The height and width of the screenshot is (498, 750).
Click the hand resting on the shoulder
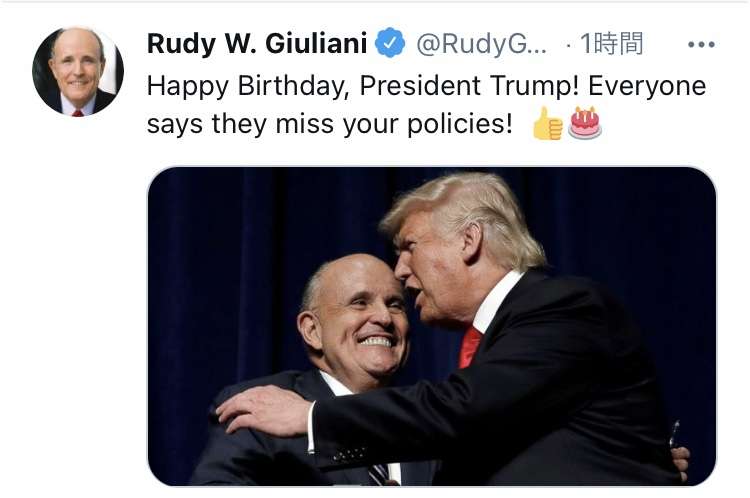click(262, 410)
